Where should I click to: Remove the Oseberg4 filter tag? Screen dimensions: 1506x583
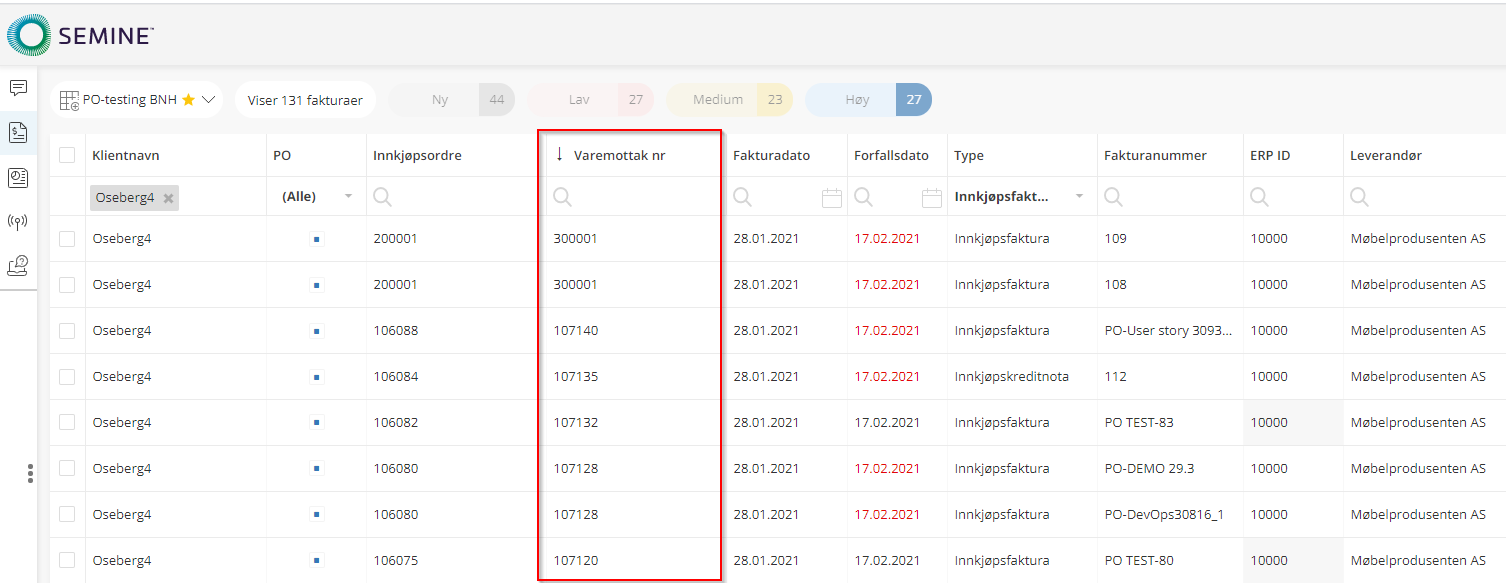pos(169,199)
